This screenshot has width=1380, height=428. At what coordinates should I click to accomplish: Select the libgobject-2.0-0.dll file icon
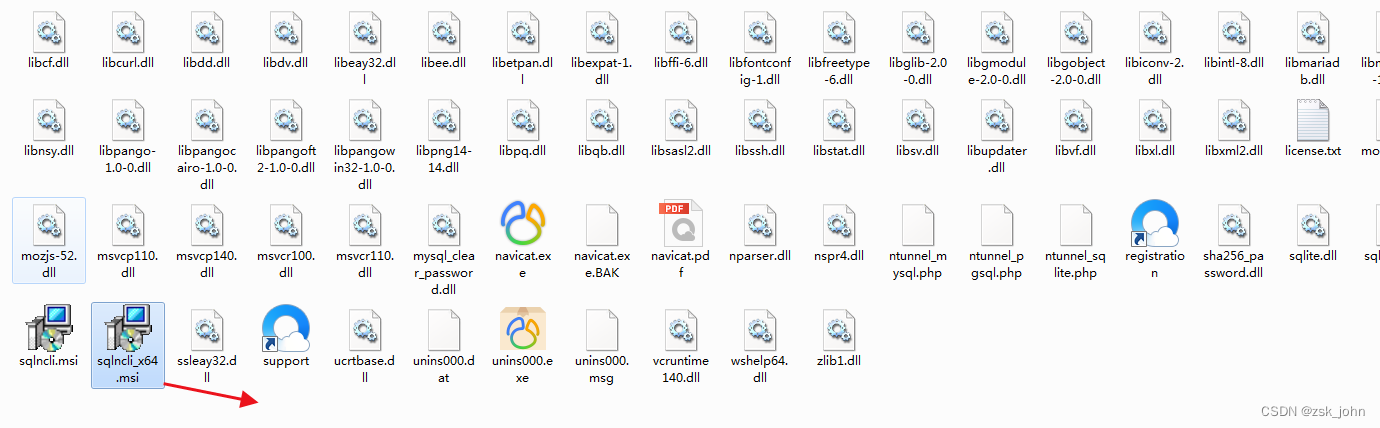click(x=1075, y=30)
